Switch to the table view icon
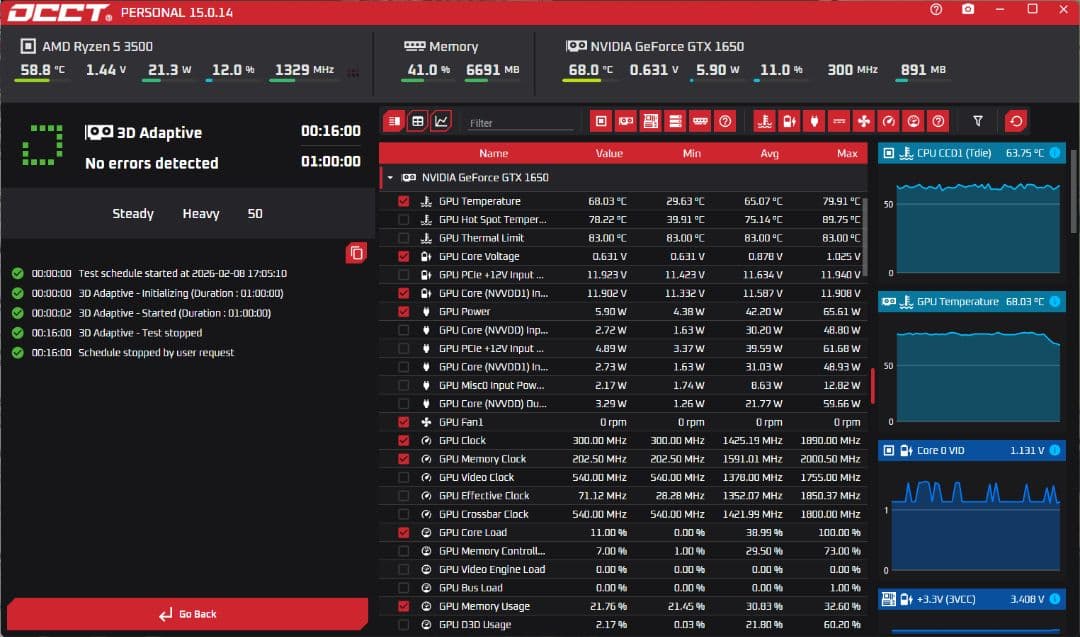Image resolution: width=1080 pixels, height=637 pixels. [417, 121]
